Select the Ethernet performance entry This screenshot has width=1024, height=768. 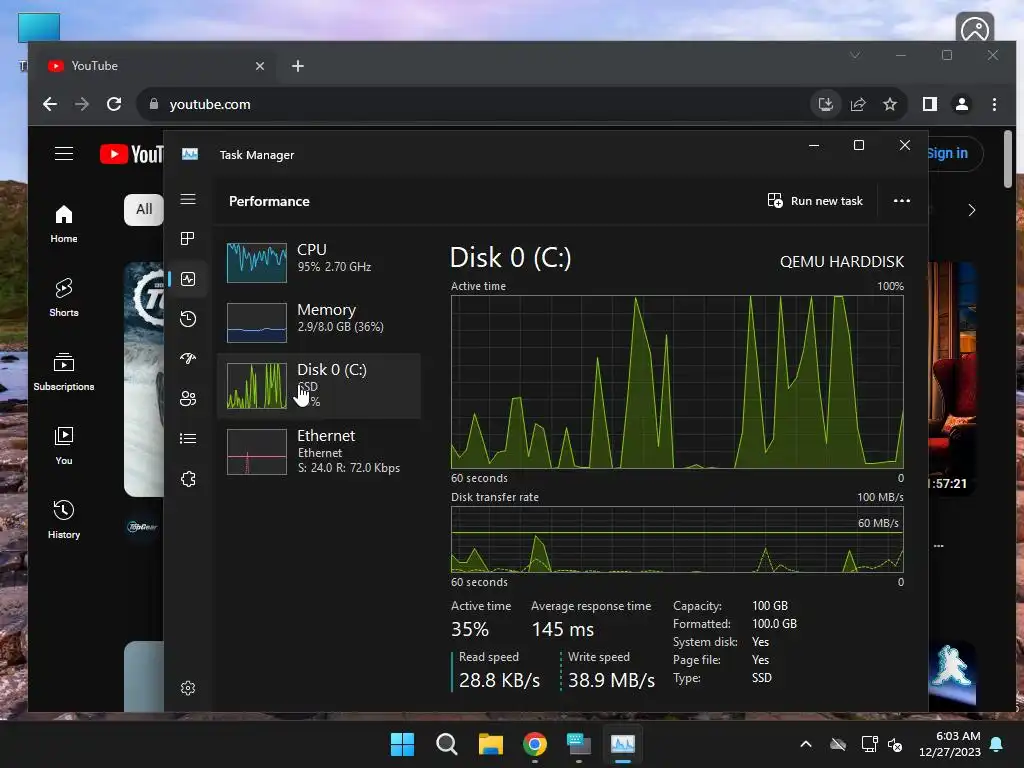pos(319,451)
